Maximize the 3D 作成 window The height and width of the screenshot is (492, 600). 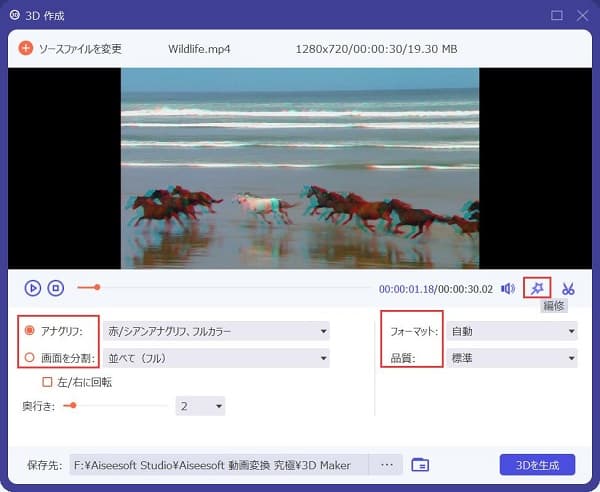point(556,15)
